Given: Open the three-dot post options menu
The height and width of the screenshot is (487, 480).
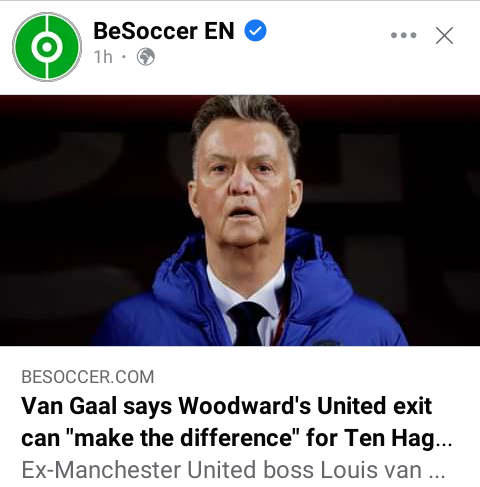Looking at the screenshot, I should pos(404,35).
